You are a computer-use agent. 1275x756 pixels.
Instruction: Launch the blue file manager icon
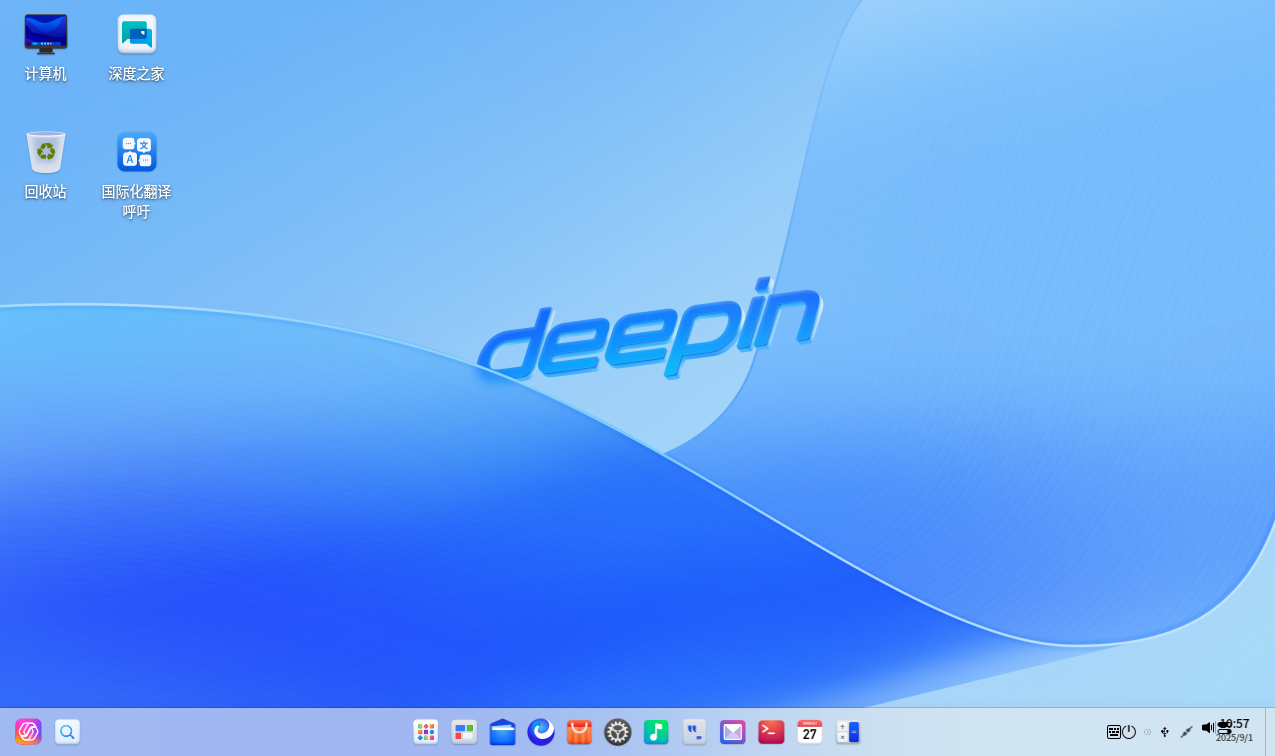coord(503,732)
